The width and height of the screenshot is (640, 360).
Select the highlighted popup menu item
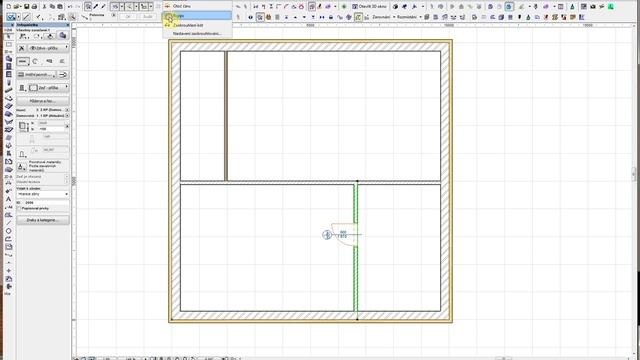tap(198, 16)
